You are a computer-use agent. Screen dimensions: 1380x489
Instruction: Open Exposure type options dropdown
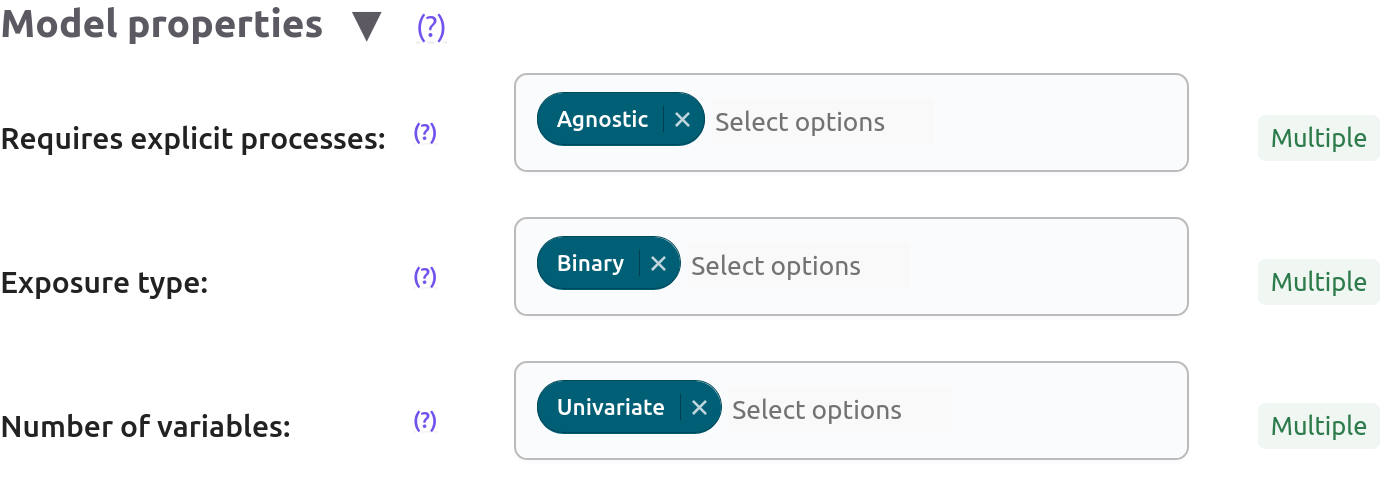click(798, 266)
